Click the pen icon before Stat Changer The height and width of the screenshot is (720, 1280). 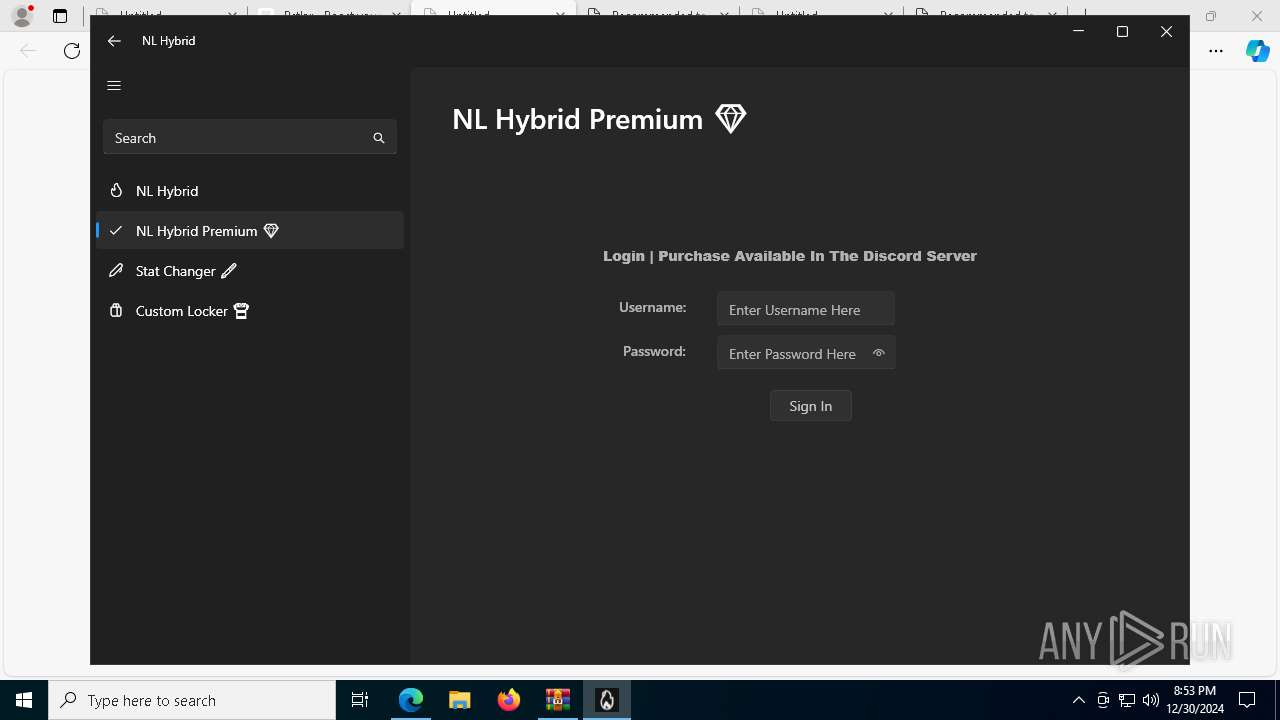(x=116, y=270)
